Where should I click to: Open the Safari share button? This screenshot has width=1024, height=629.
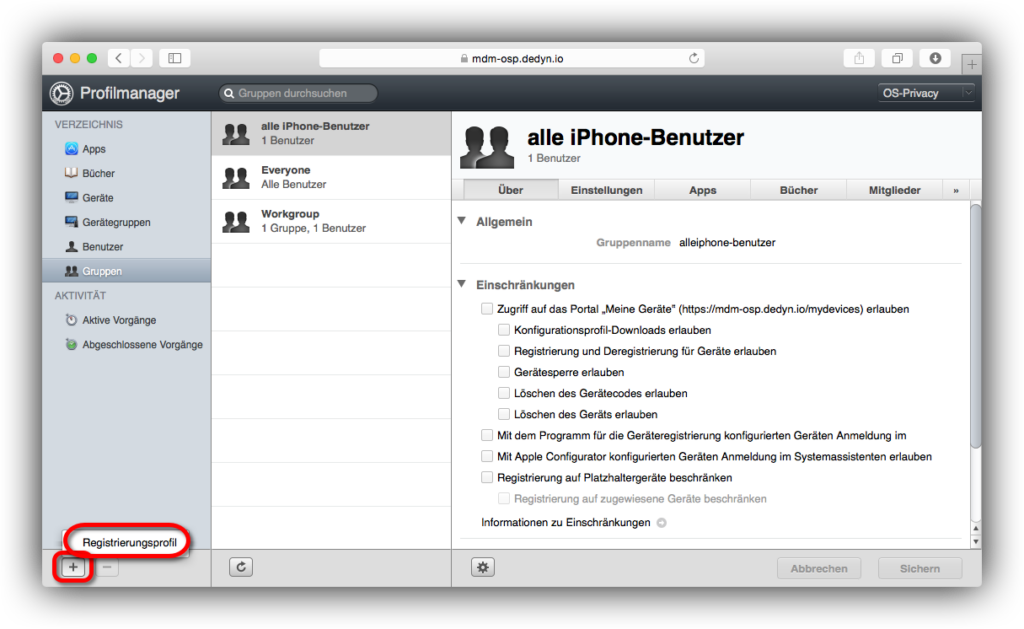(859, 58)
